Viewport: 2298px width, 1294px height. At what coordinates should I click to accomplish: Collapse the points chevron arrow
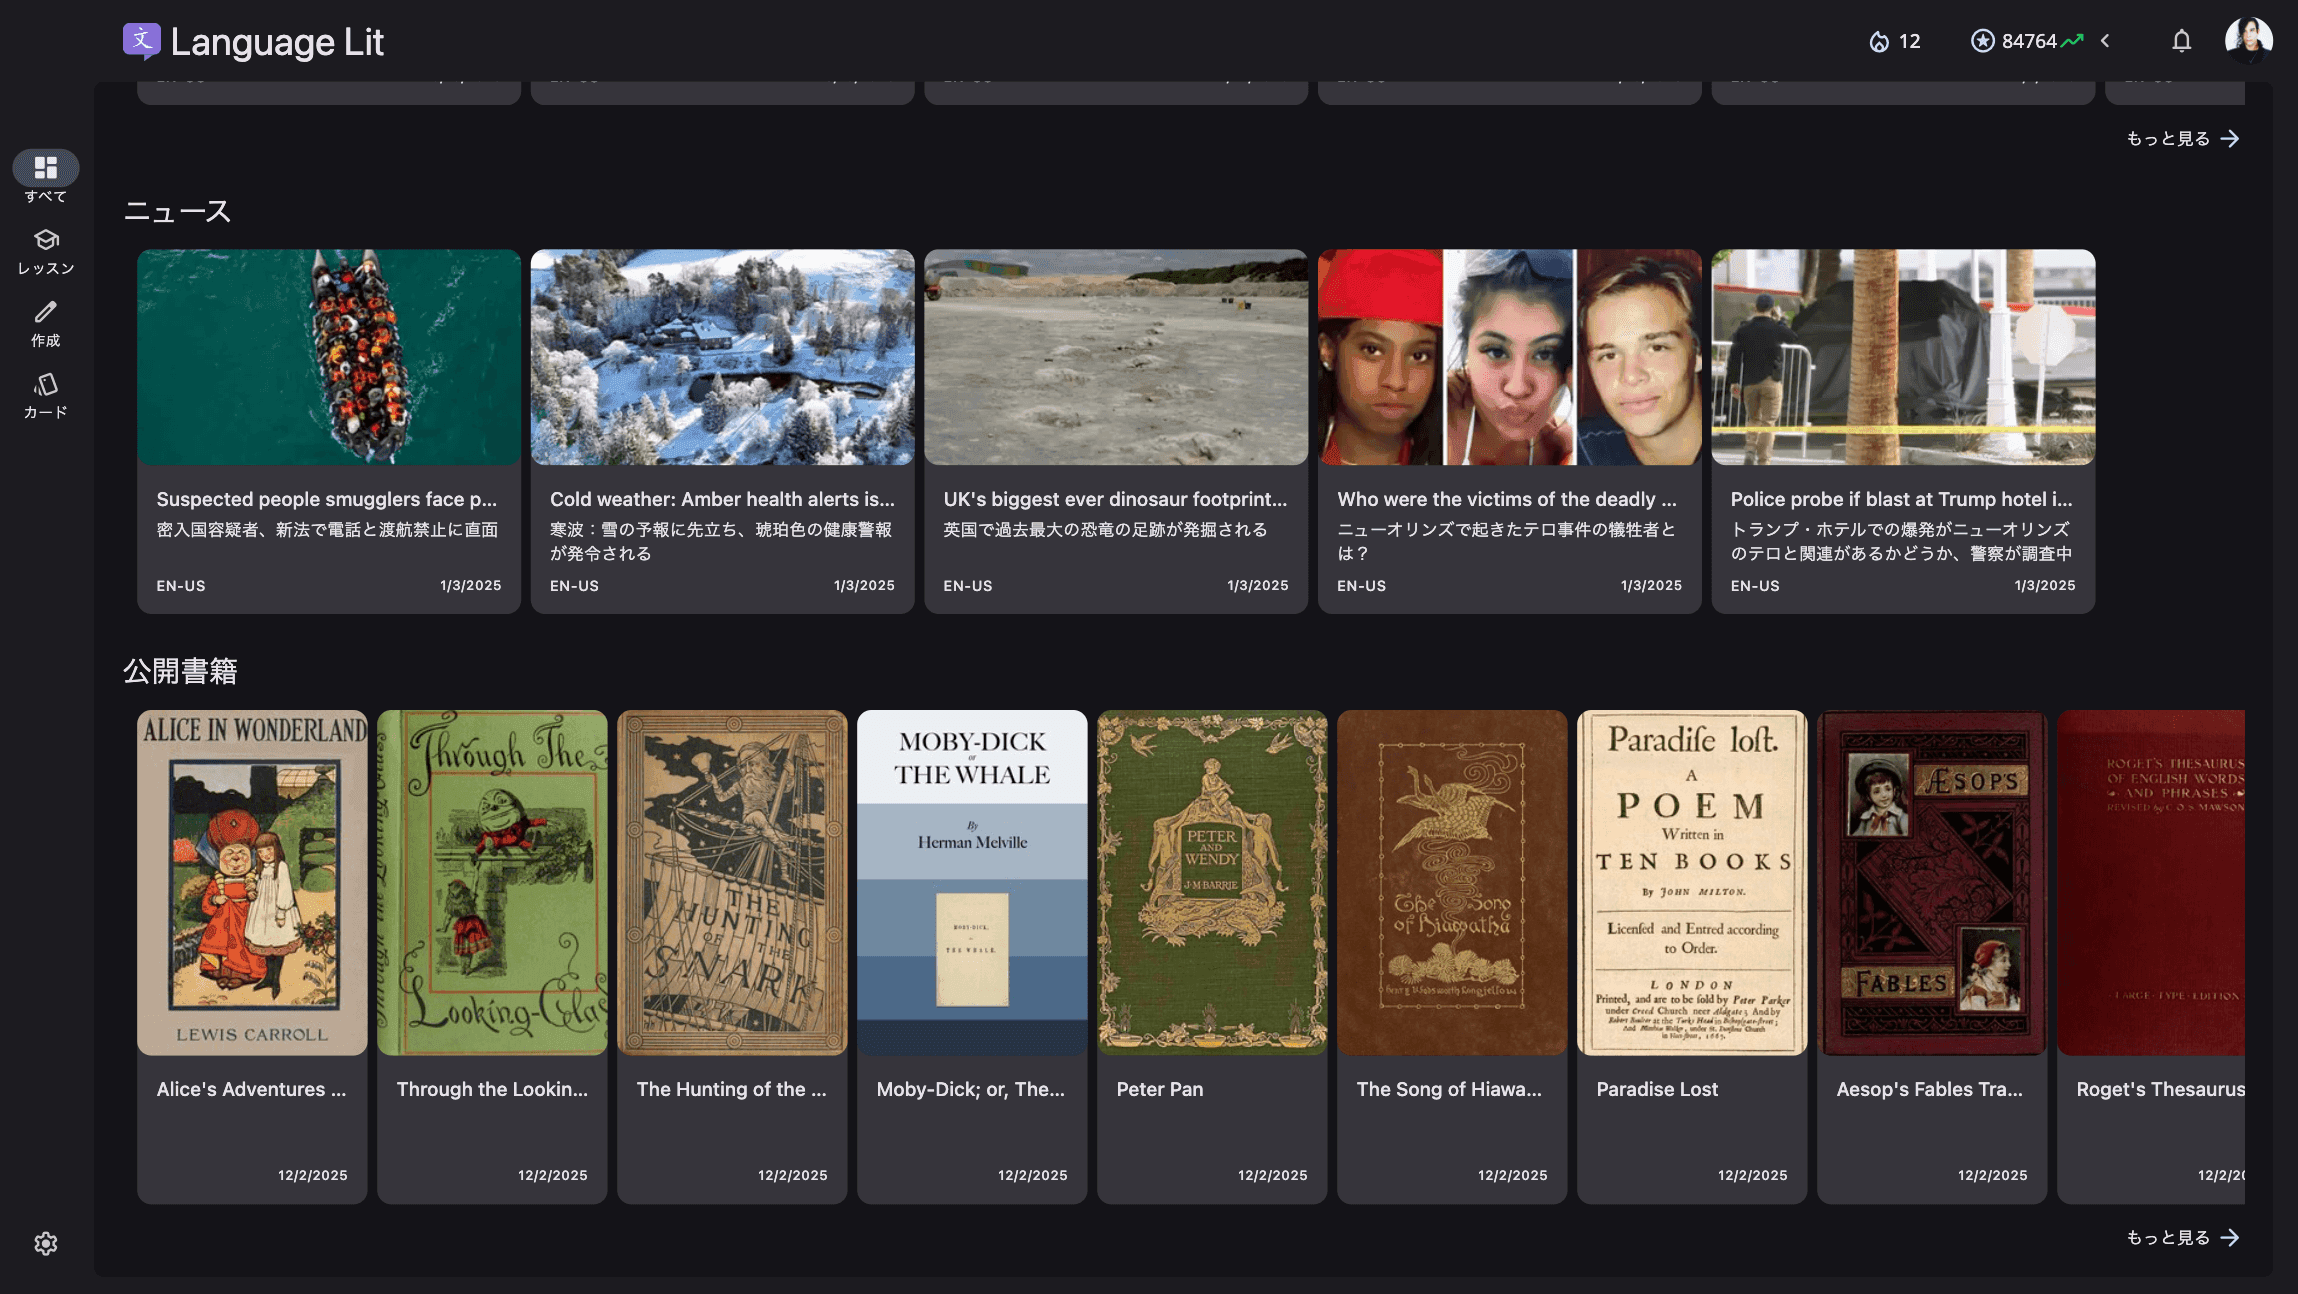click(2105, 41)
